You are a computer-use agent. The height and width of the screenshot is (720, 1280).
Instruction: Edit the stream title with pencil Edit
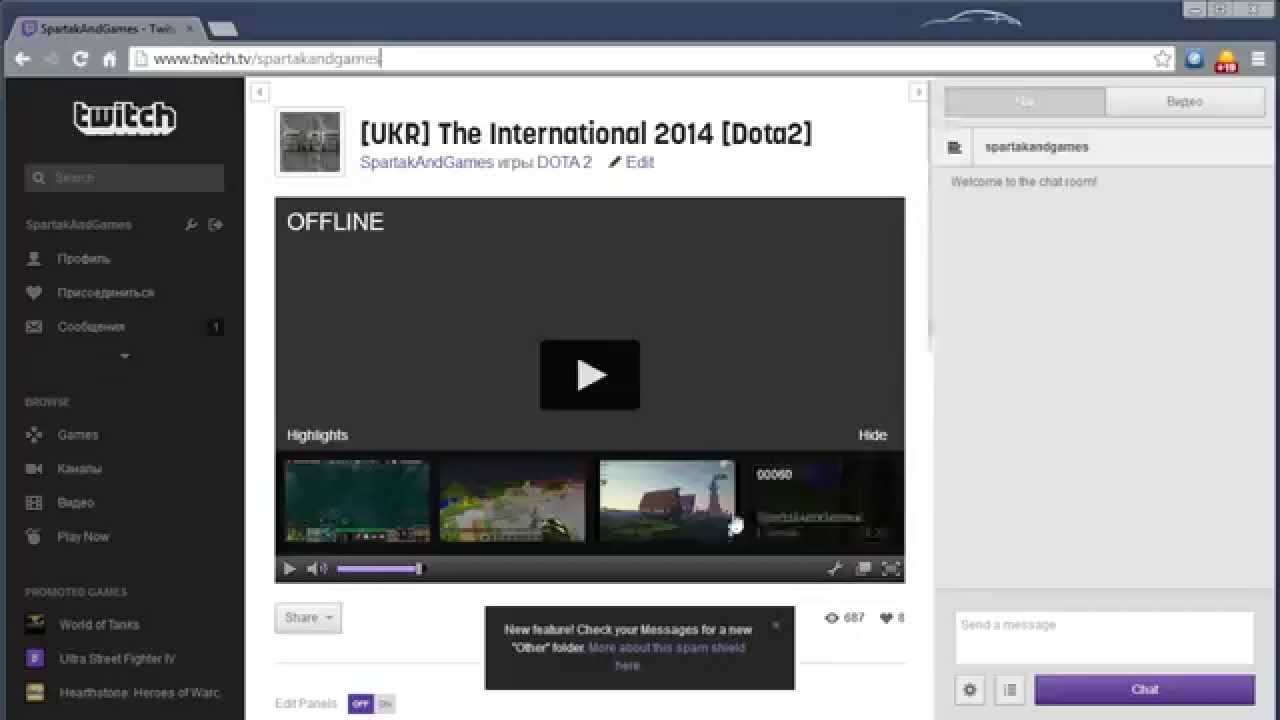(631, 162)
